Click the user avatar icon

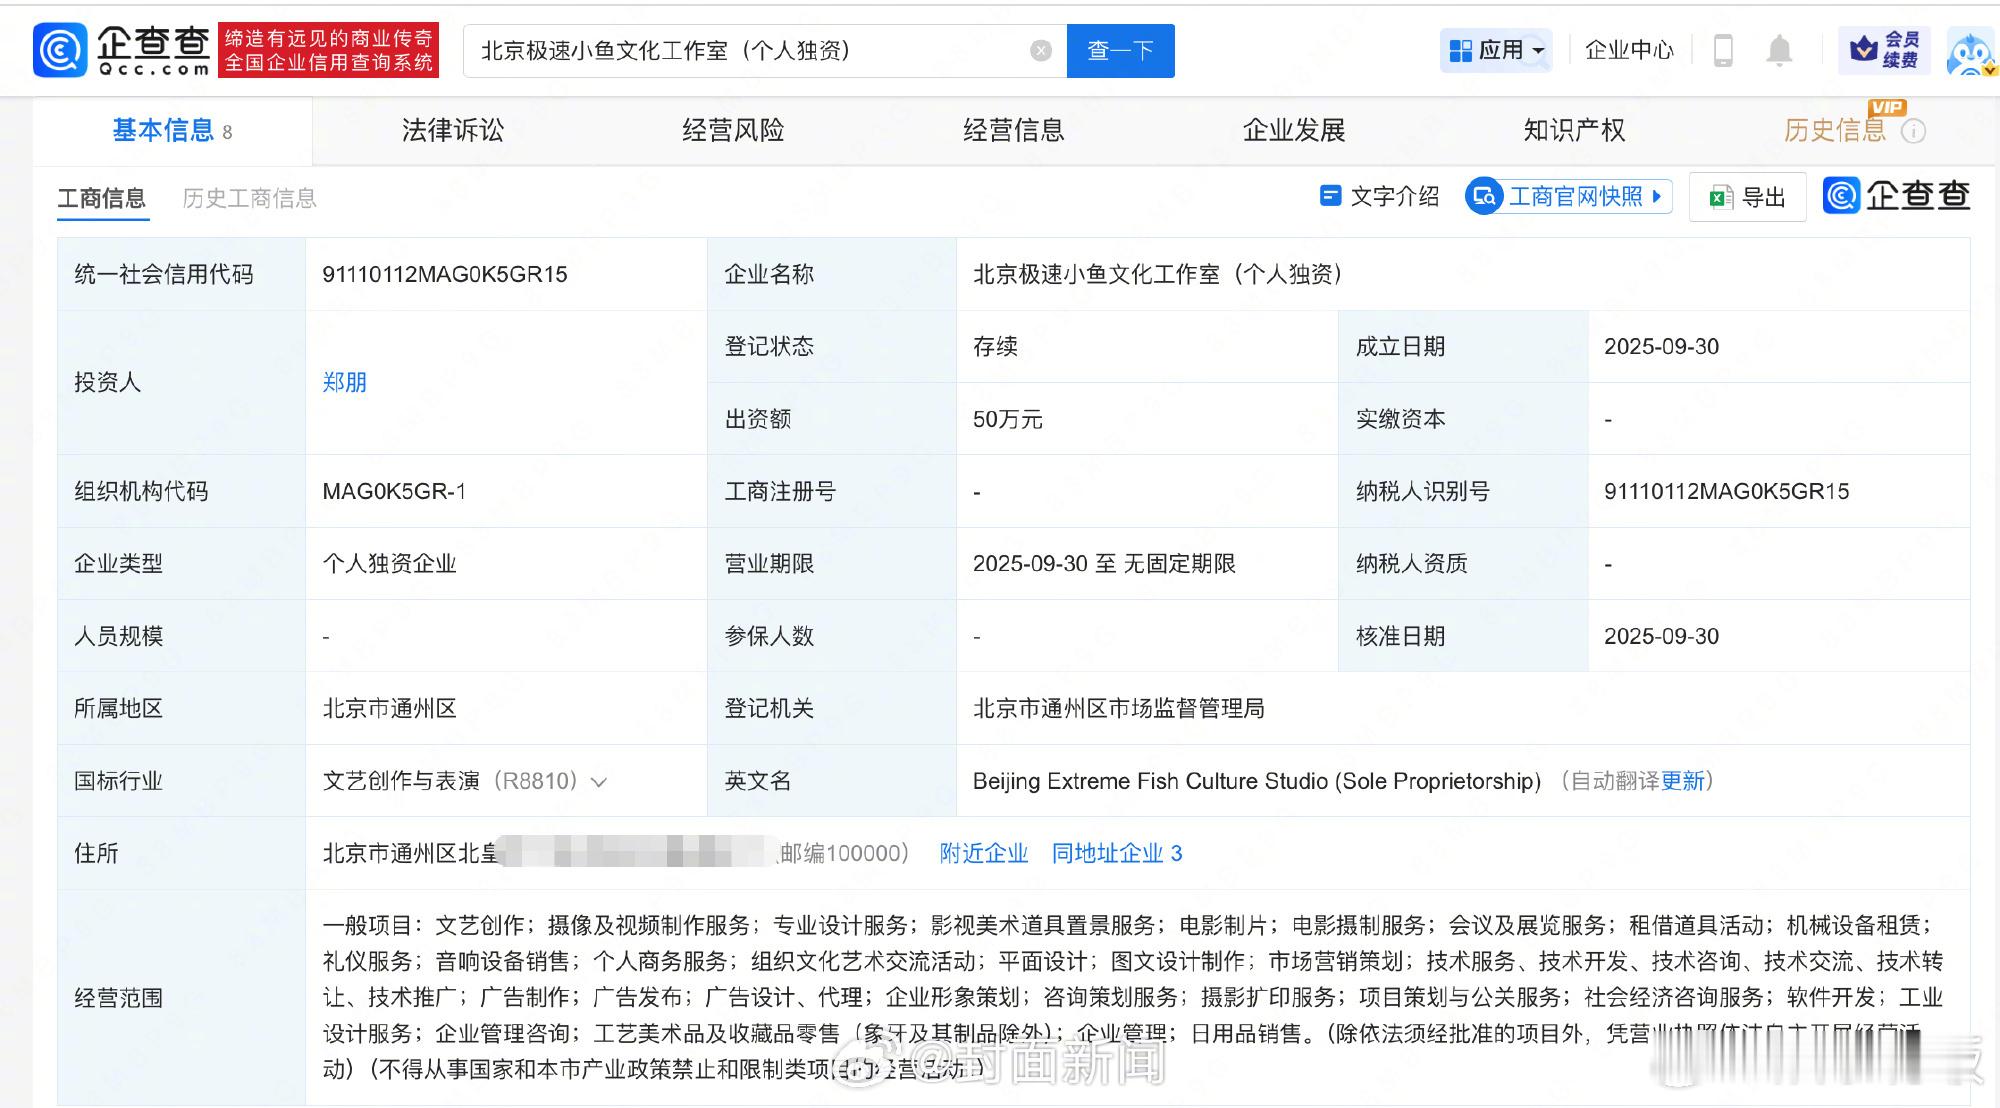click(x=1970, y=52)
